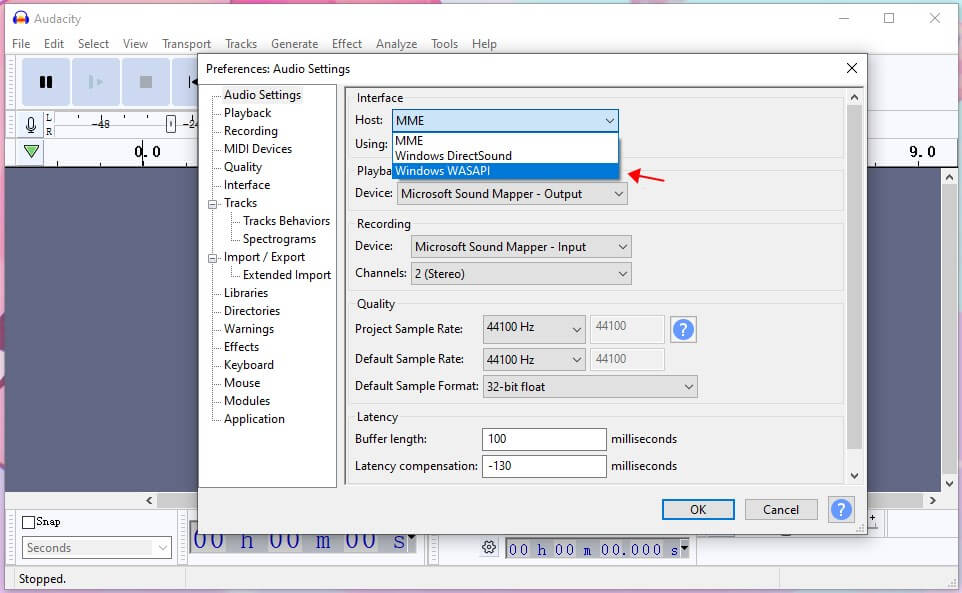This screenshot has height=593, width=962.
Task: Select Extended Import in preferences tree
Action: (x=287, y=275)
